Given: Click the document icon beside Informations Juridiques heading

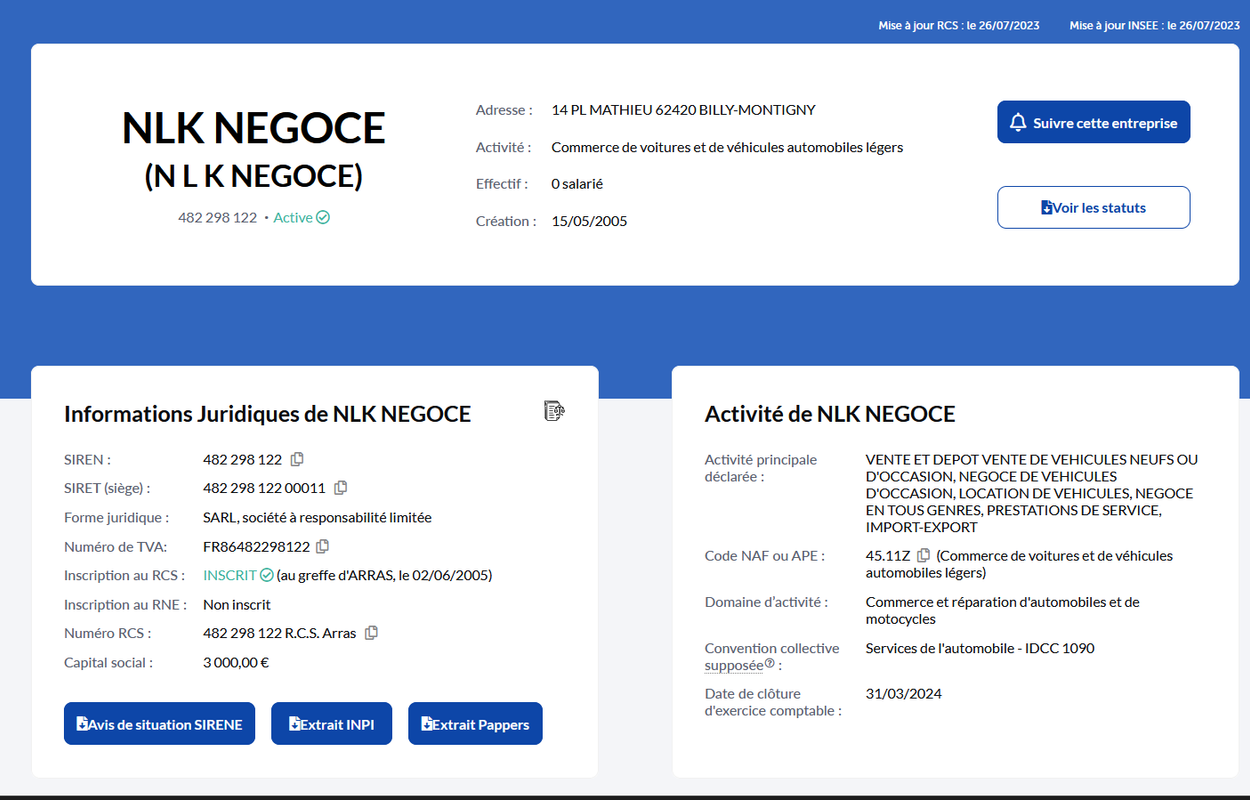Looking at the screenshot, I should pyautogui.click(x=554, y=410).
